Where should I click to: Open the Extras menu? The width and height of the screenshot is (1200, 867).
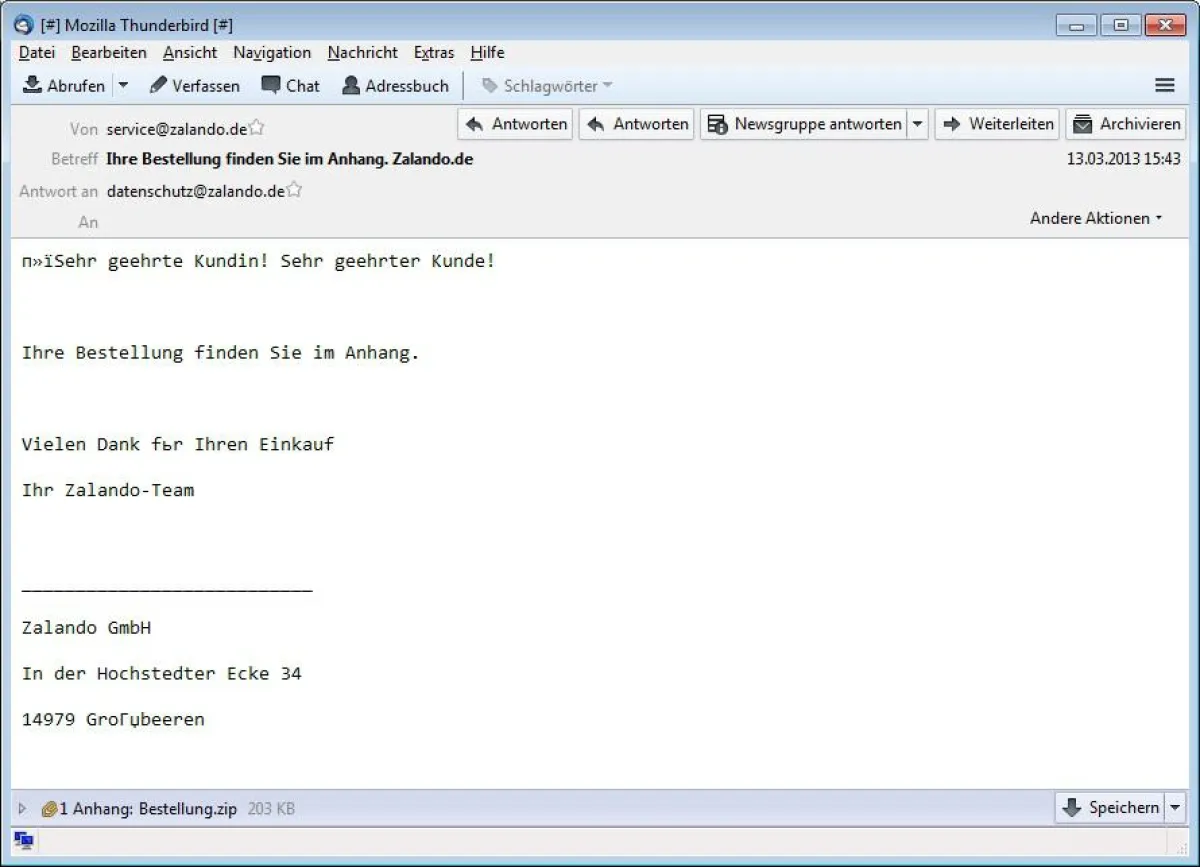433,52
